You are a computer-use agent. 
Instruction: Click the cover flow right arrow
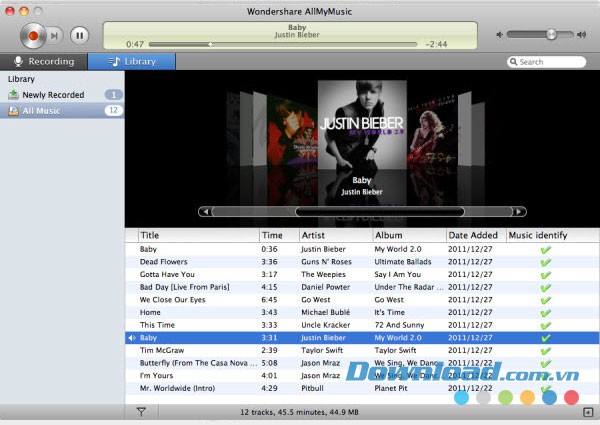click(x=518, y=212)
